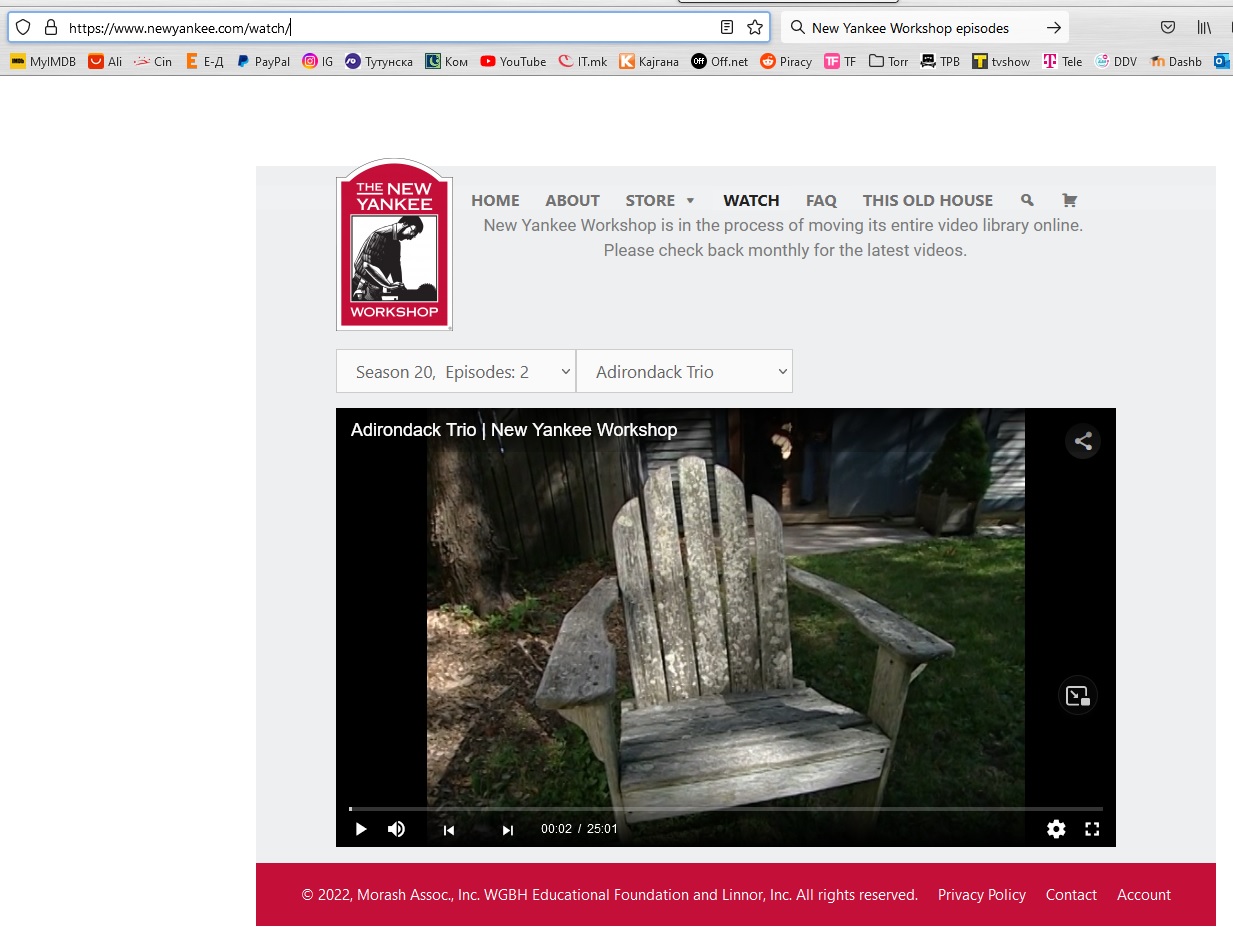Open the shopping cart icon

click(1069, 200)
